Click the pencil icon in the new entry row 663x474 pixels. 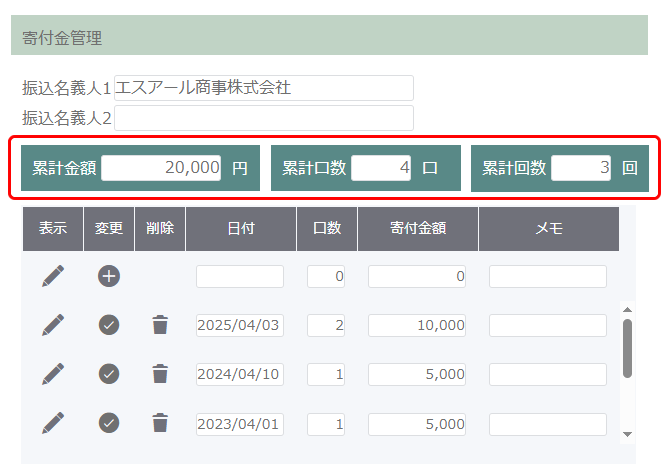click(53, 276)
